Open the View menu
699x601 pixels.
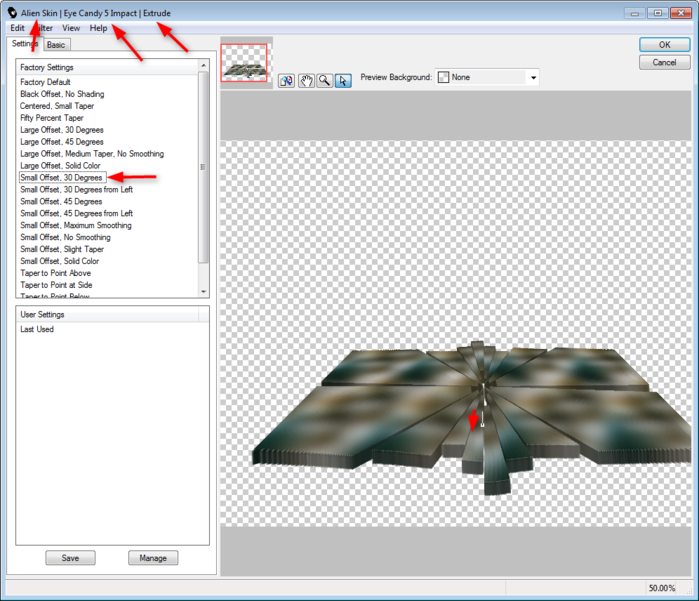coord(71,28)
